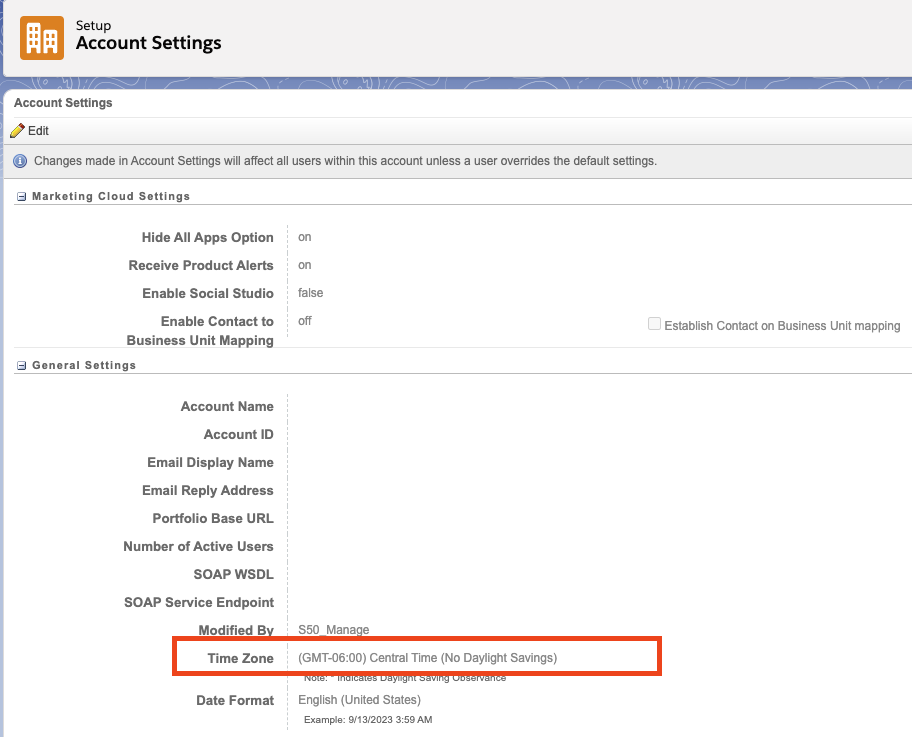Click the (GMT-06:00) Central Time value
This screenshot has width=912, height=737.
428,657
